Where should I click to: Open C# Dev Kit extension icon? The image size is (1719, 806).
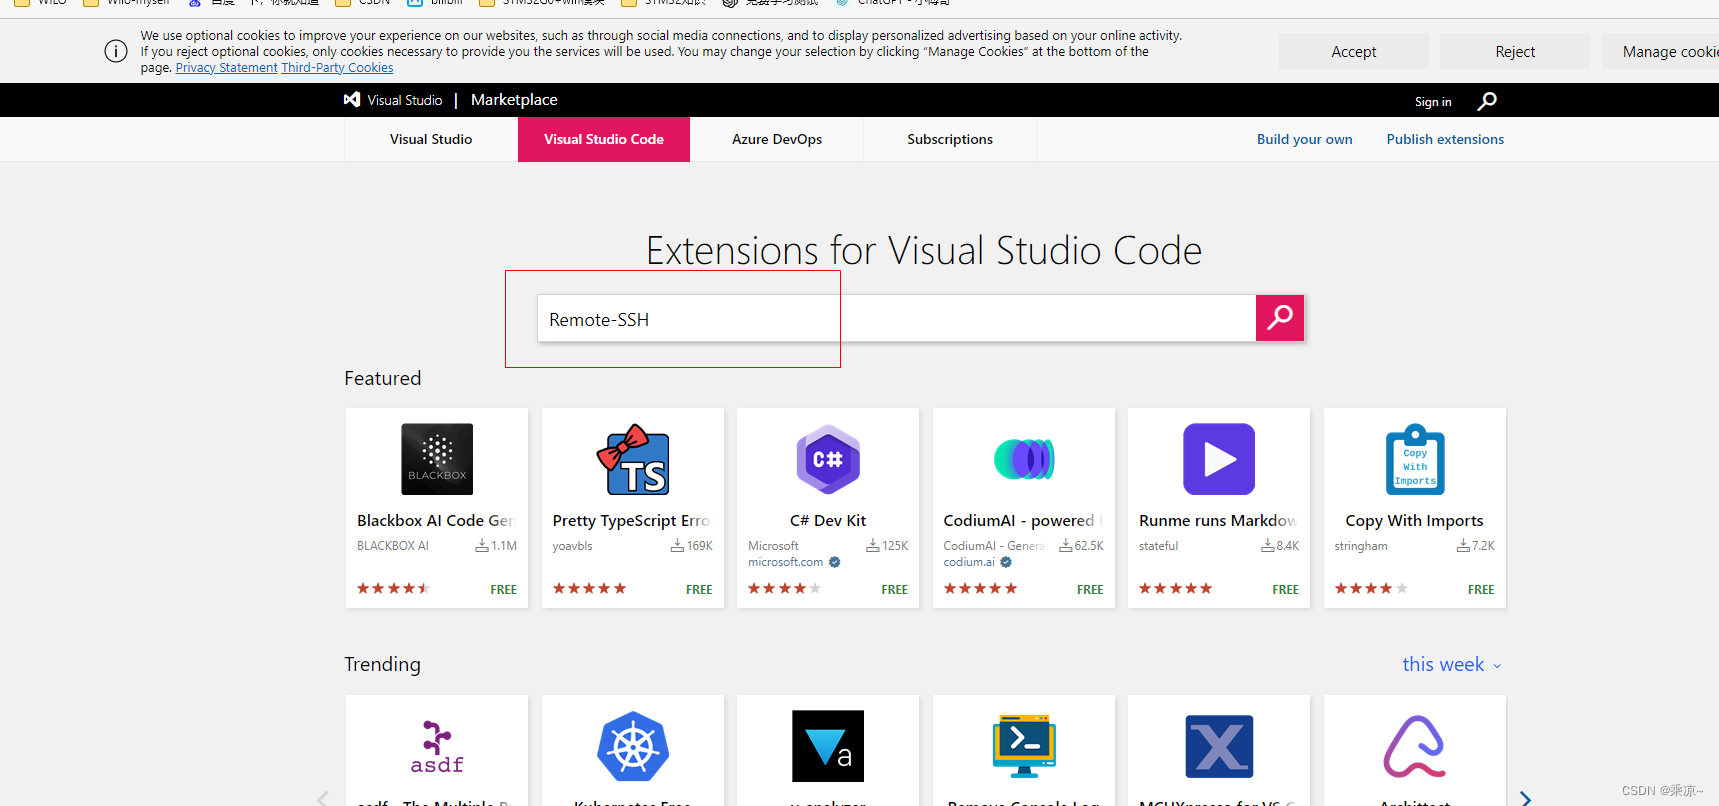pos(828,459)
